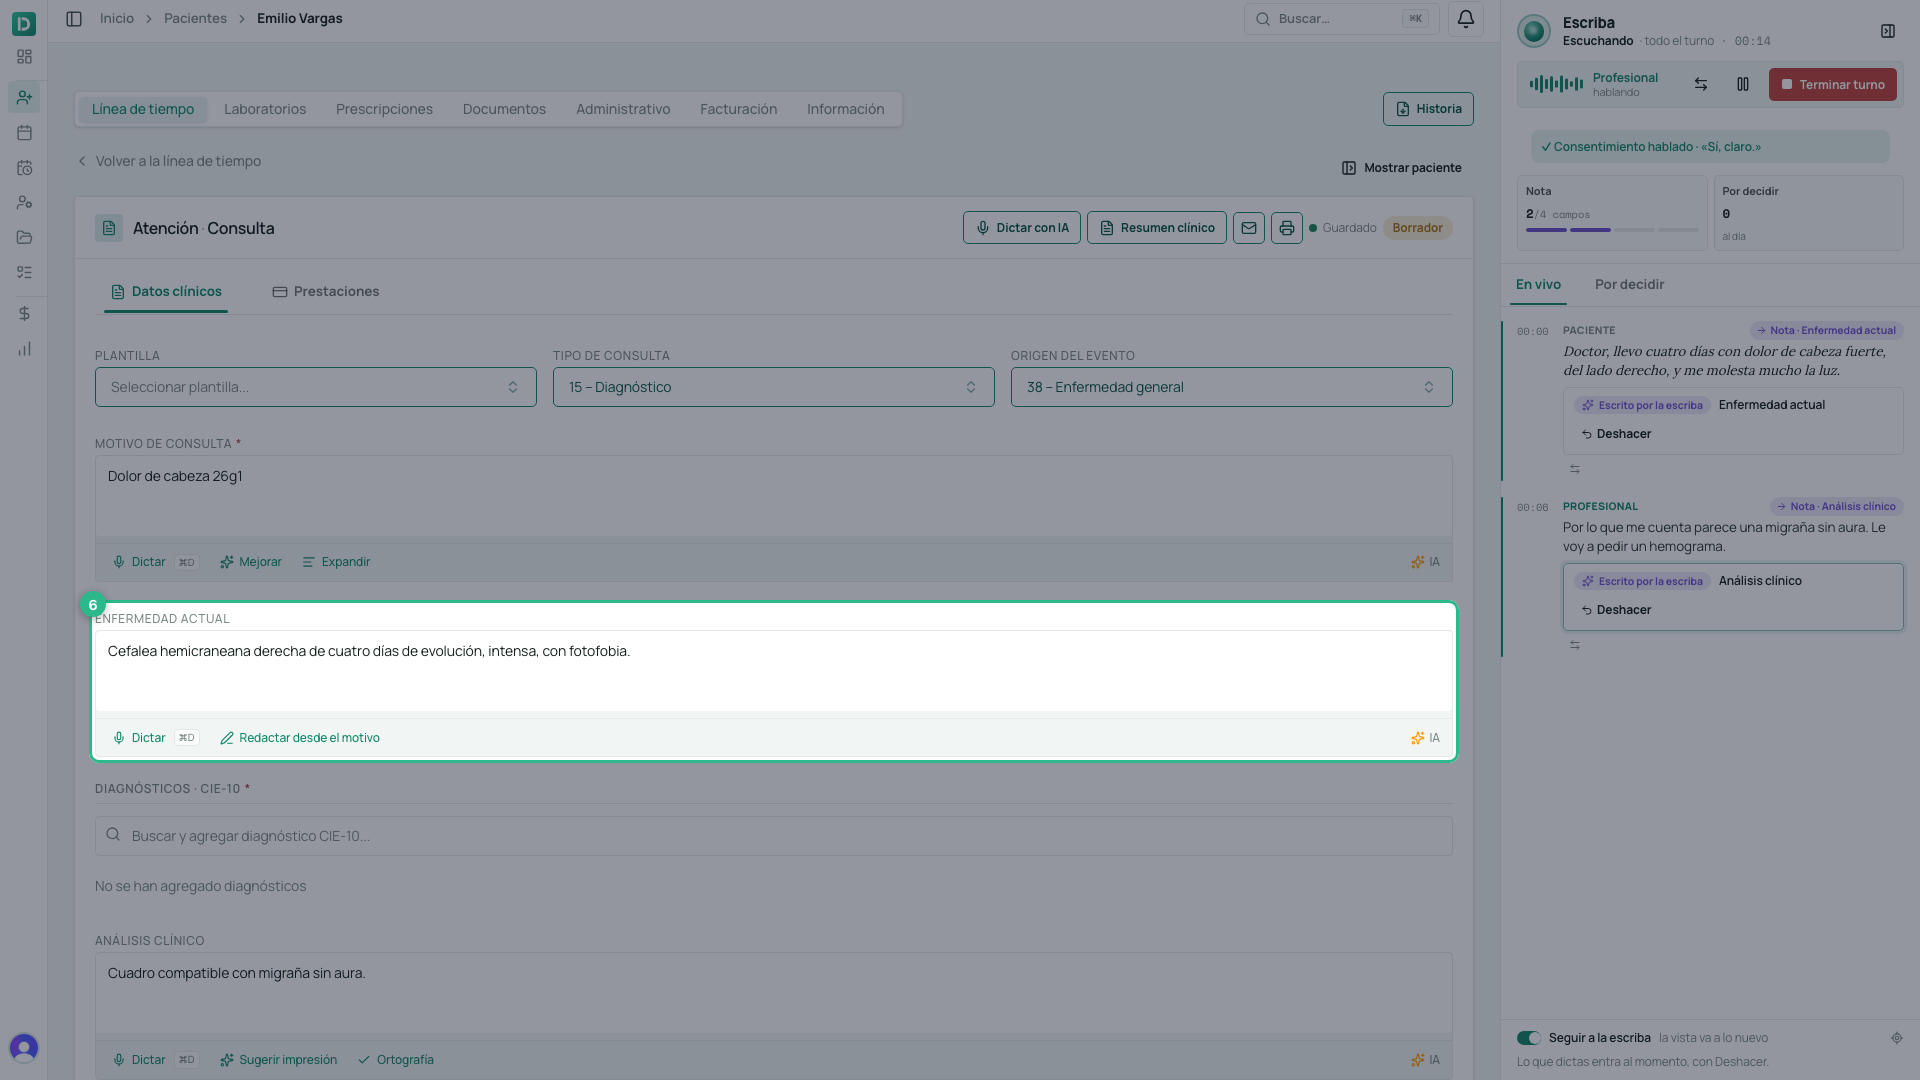Open the user avatar at the bottom of the sidebar
The width and height of the screenshot is (1920, 1080).
[x=24, y=1047]
